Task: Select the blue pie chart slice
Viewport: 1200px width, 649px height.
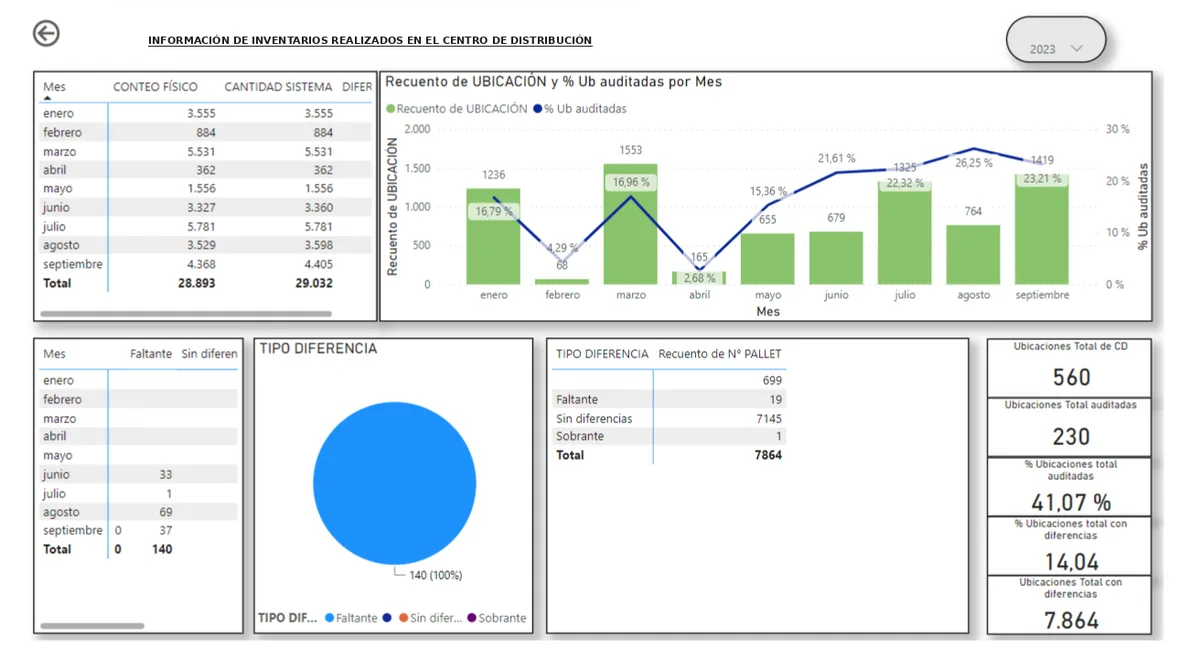Action: coord(394,483)
